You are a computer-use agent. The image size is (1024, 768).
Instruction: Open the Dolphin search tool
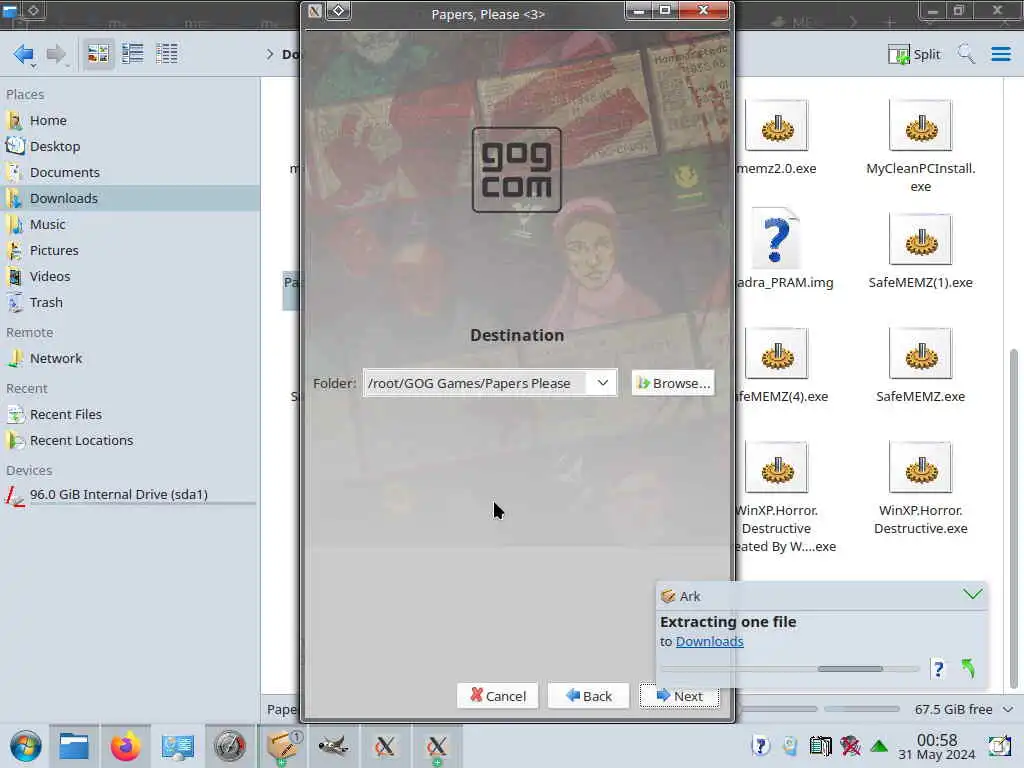(x=966, y=54)
